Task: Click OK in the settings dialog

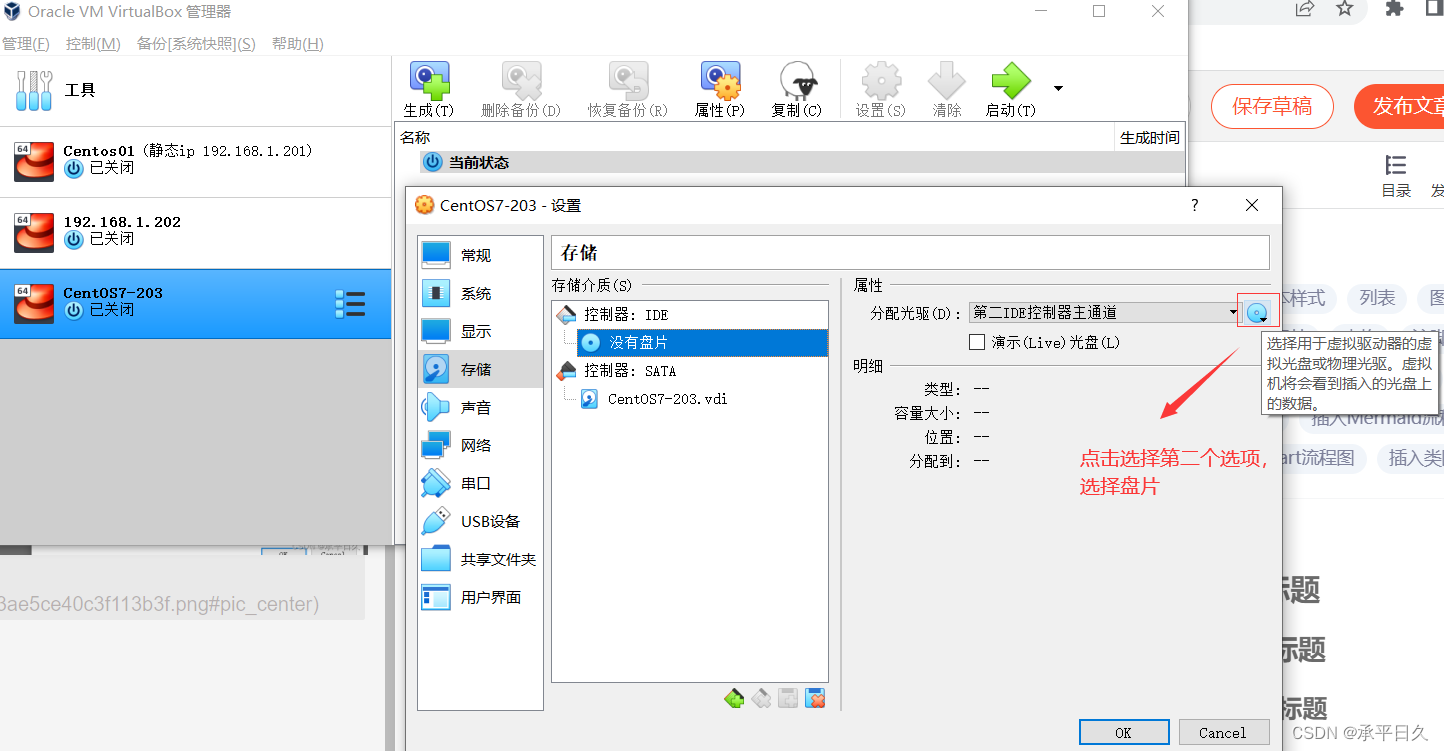Action: pos(1124,732)
